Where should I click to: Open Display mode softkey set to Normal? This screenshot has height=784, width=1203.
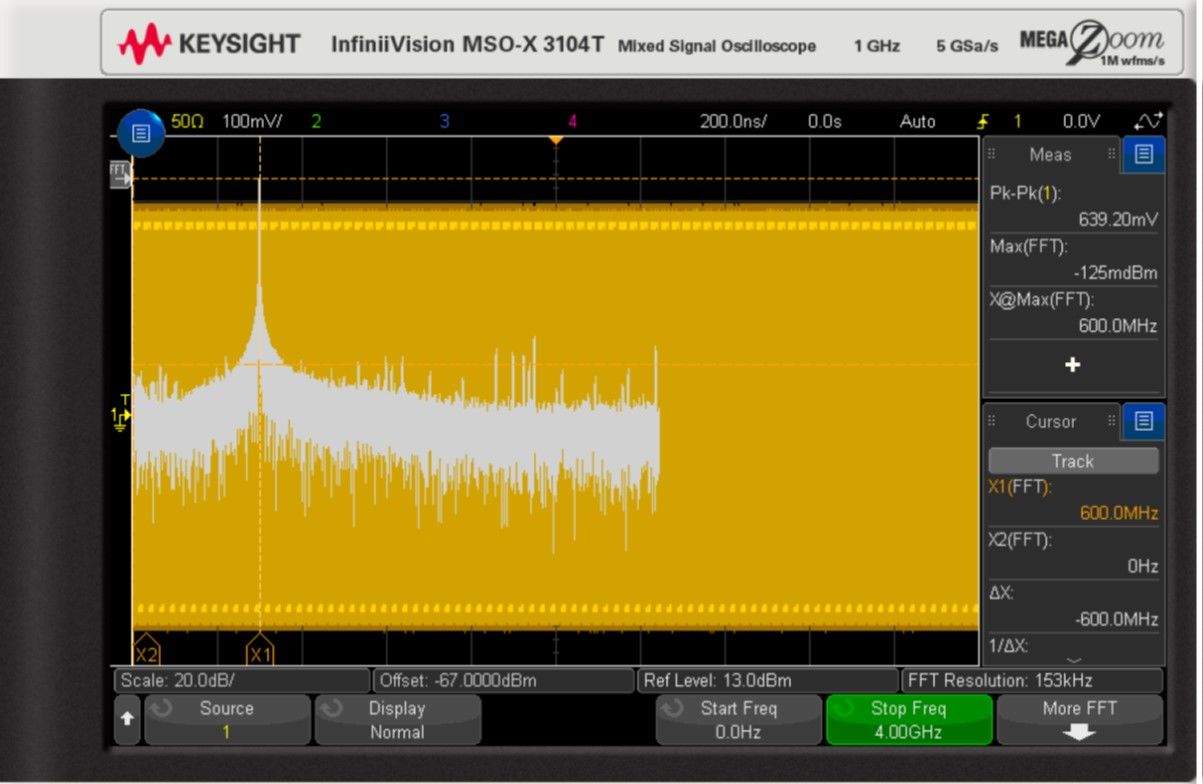pos(397,720)
